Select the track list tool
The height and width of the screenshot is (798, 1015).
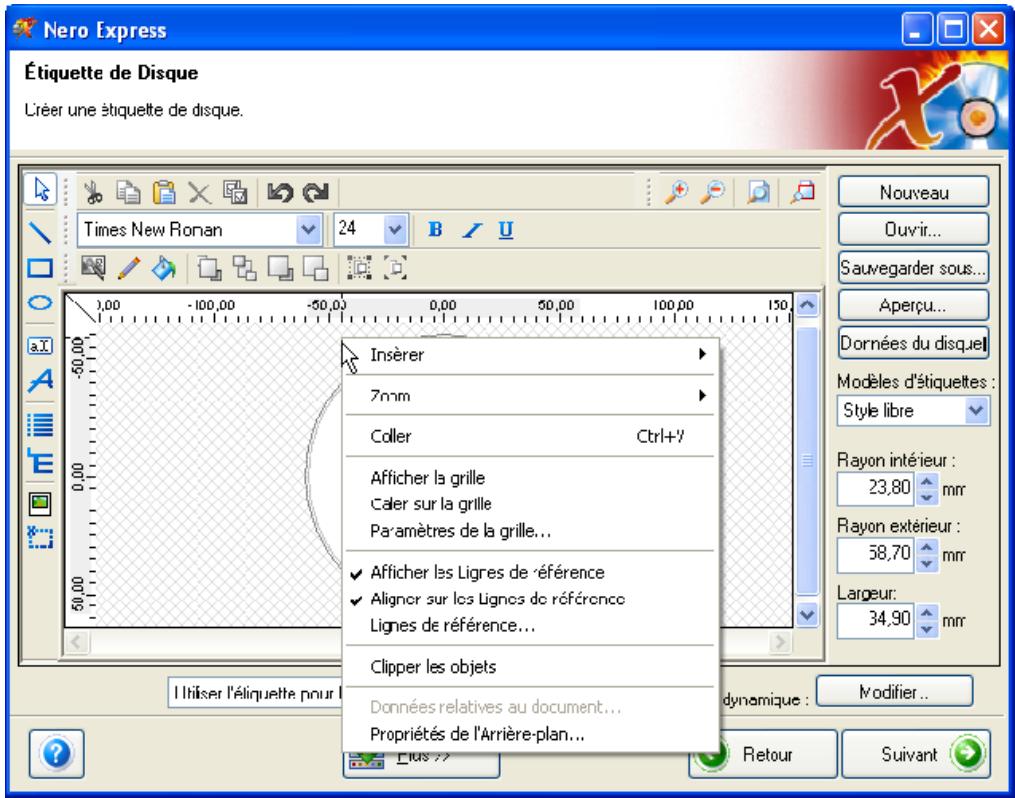tap(40, 425)
